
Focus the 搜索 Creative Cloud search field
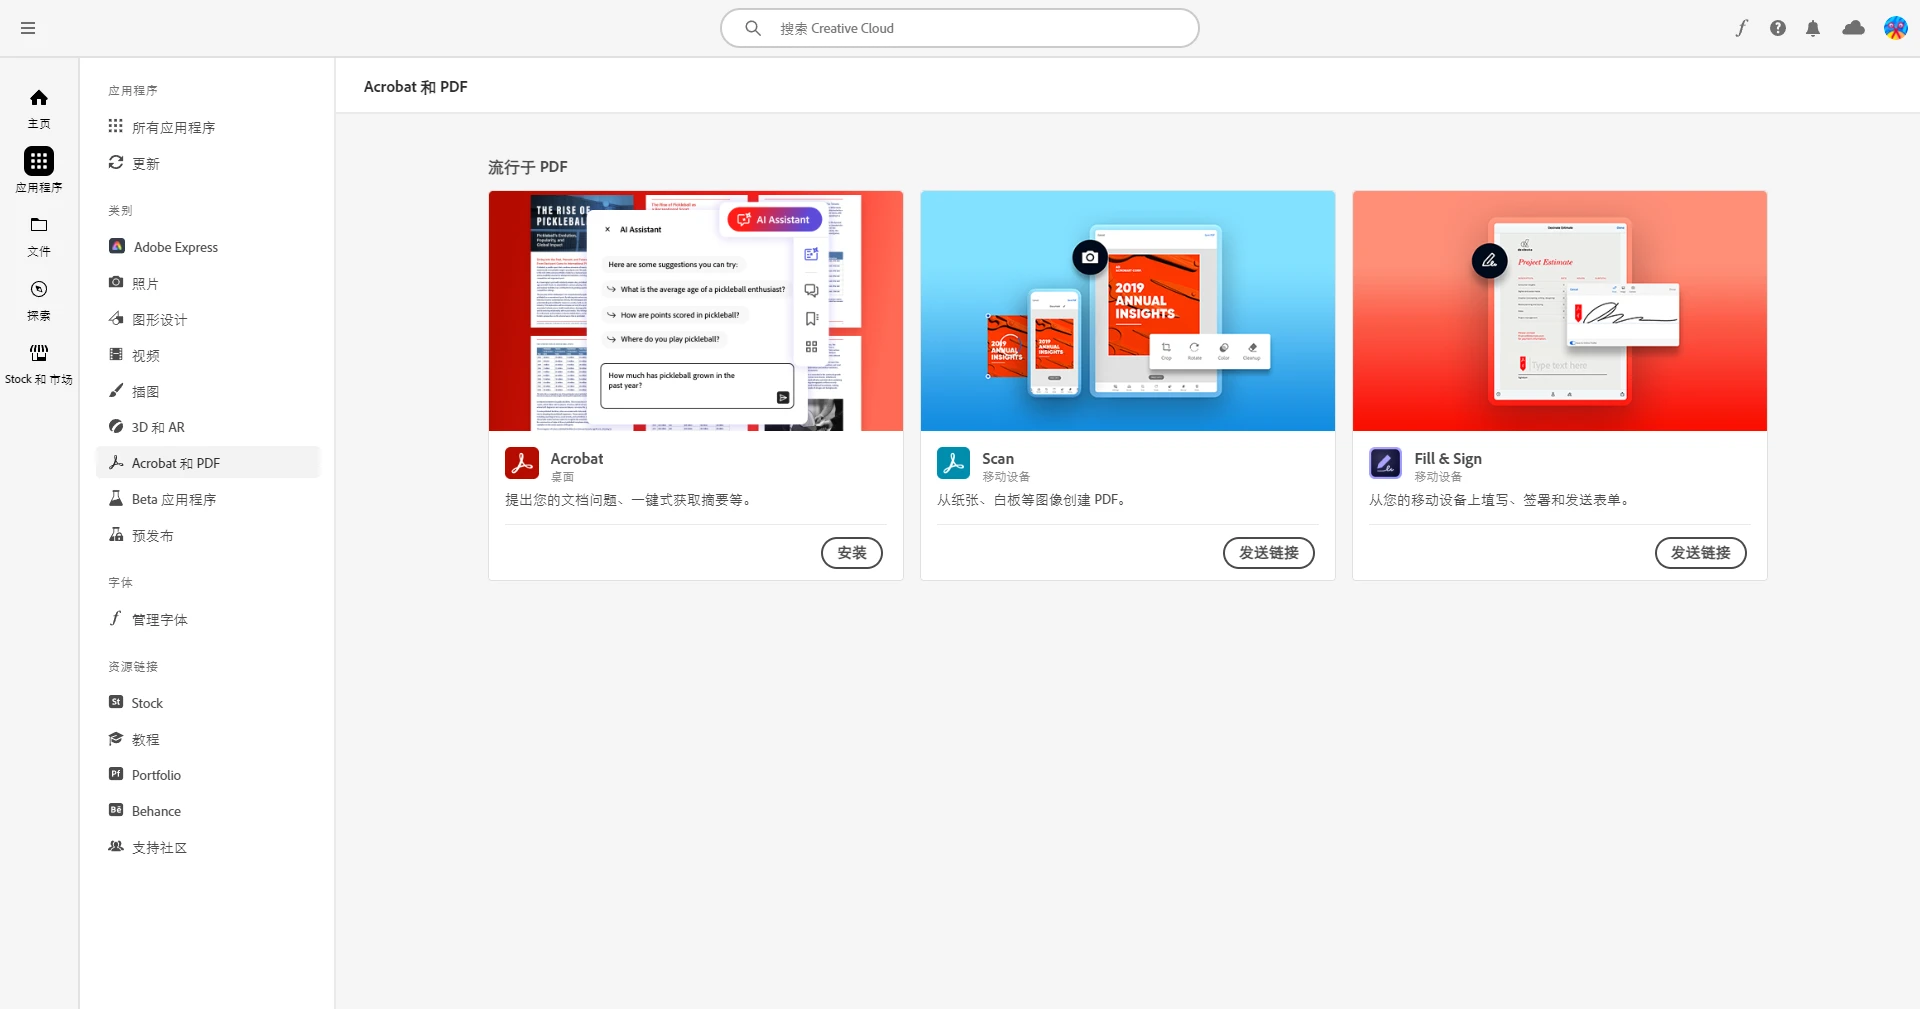[x=960, y=28]
